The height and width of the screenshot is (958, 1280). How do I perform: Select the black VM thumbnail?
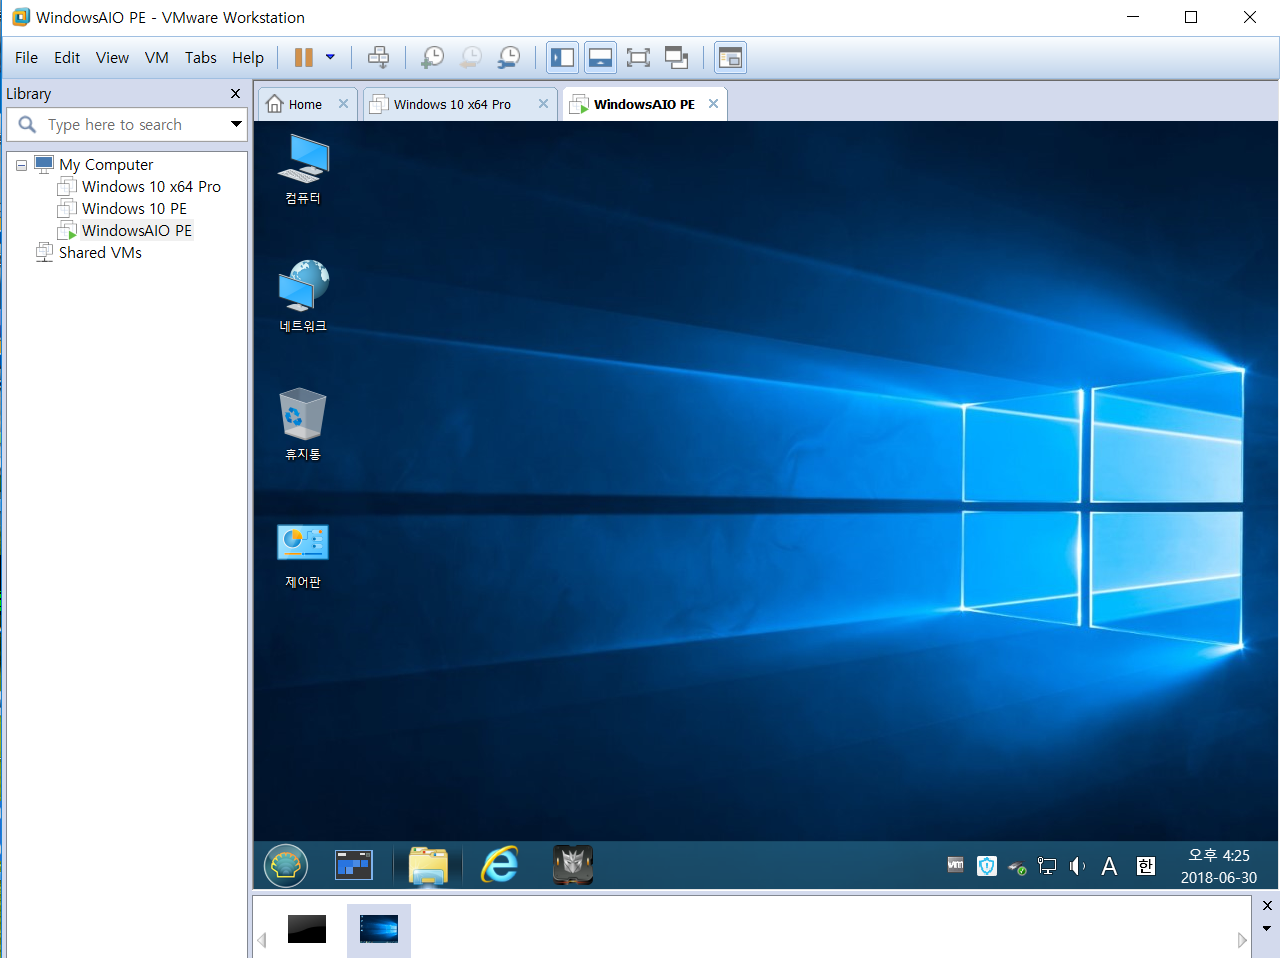click(307, 929)
